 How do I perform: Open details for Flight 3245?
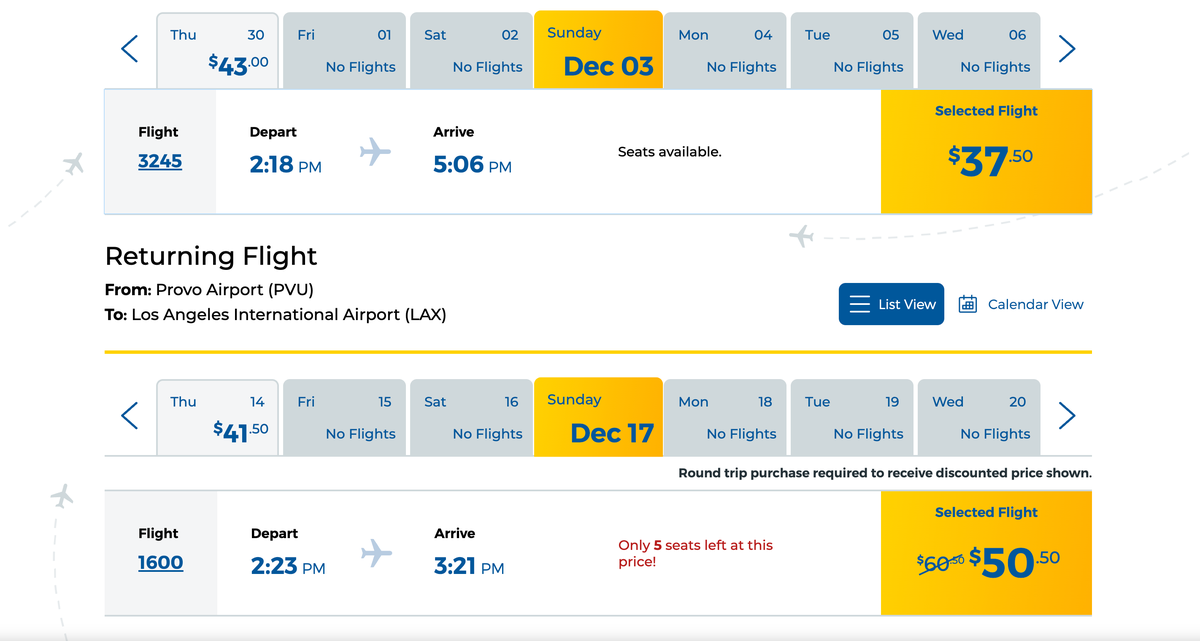pos(160,160)
